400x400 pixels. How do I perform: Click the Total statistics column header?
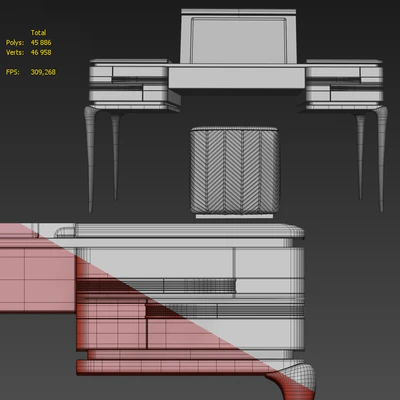pyautogui.click(x=38, y=33)
